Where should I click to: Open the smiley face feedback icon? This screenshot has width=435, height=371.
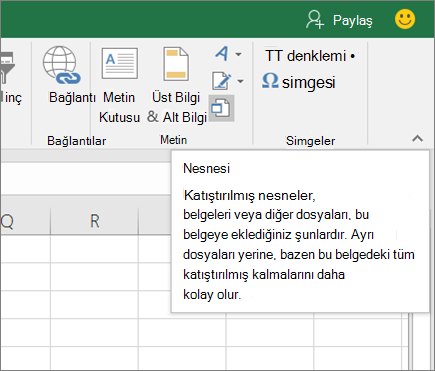(405, 19)
